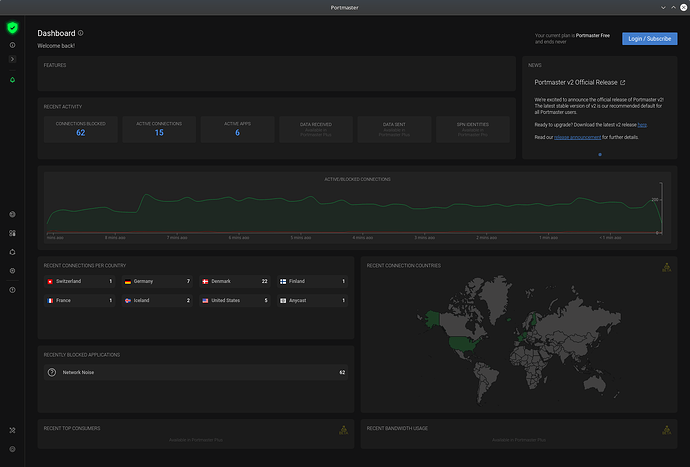Open the Active Apps 6 card
Image resolution: width=690 pixels, height=467 pixels.
point(237,129)
